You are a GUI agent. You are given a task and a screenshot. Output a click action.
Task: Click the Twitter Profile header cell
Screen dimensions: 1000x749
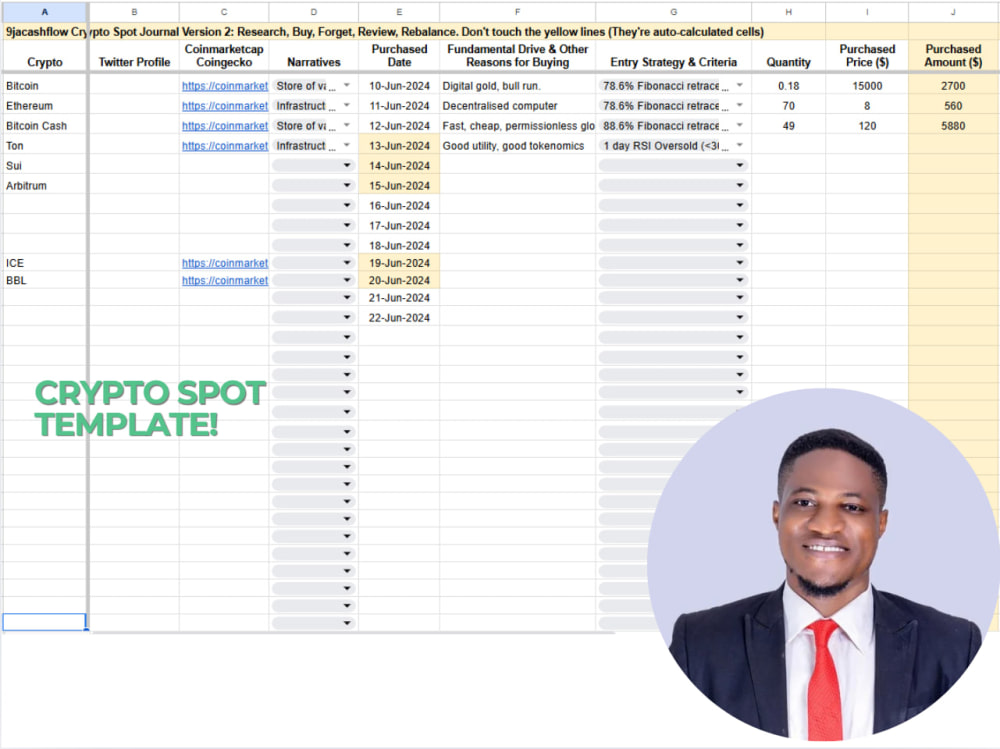pyautogui.click(x=134, y=56)
